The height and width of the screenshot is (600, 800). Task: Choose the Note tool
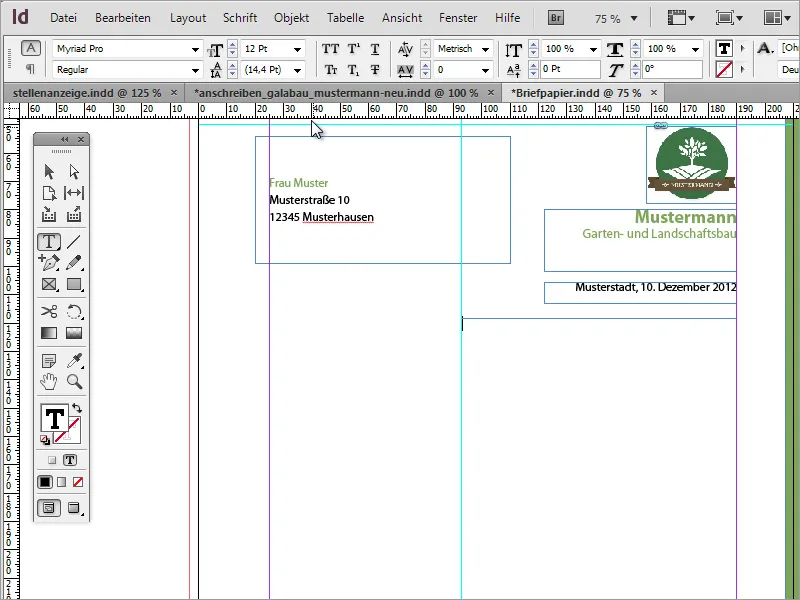49,361
